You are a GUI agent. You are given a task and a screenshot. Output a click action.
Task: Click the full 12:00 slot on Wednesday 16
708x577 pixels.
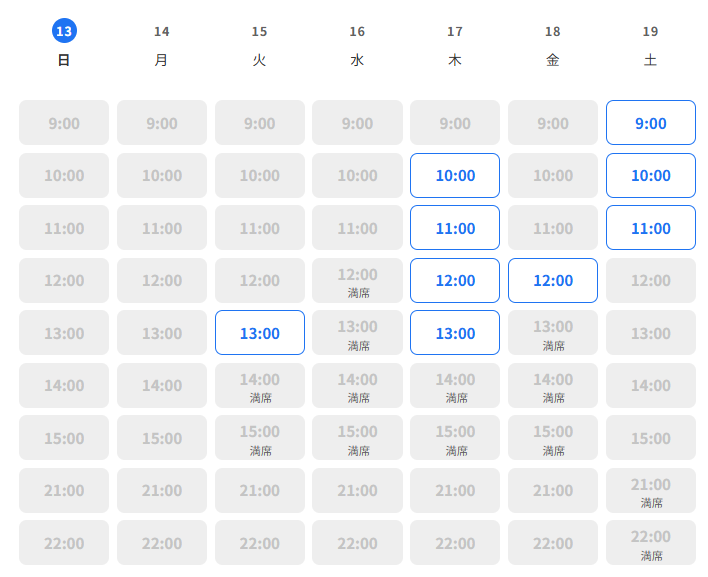357,280
